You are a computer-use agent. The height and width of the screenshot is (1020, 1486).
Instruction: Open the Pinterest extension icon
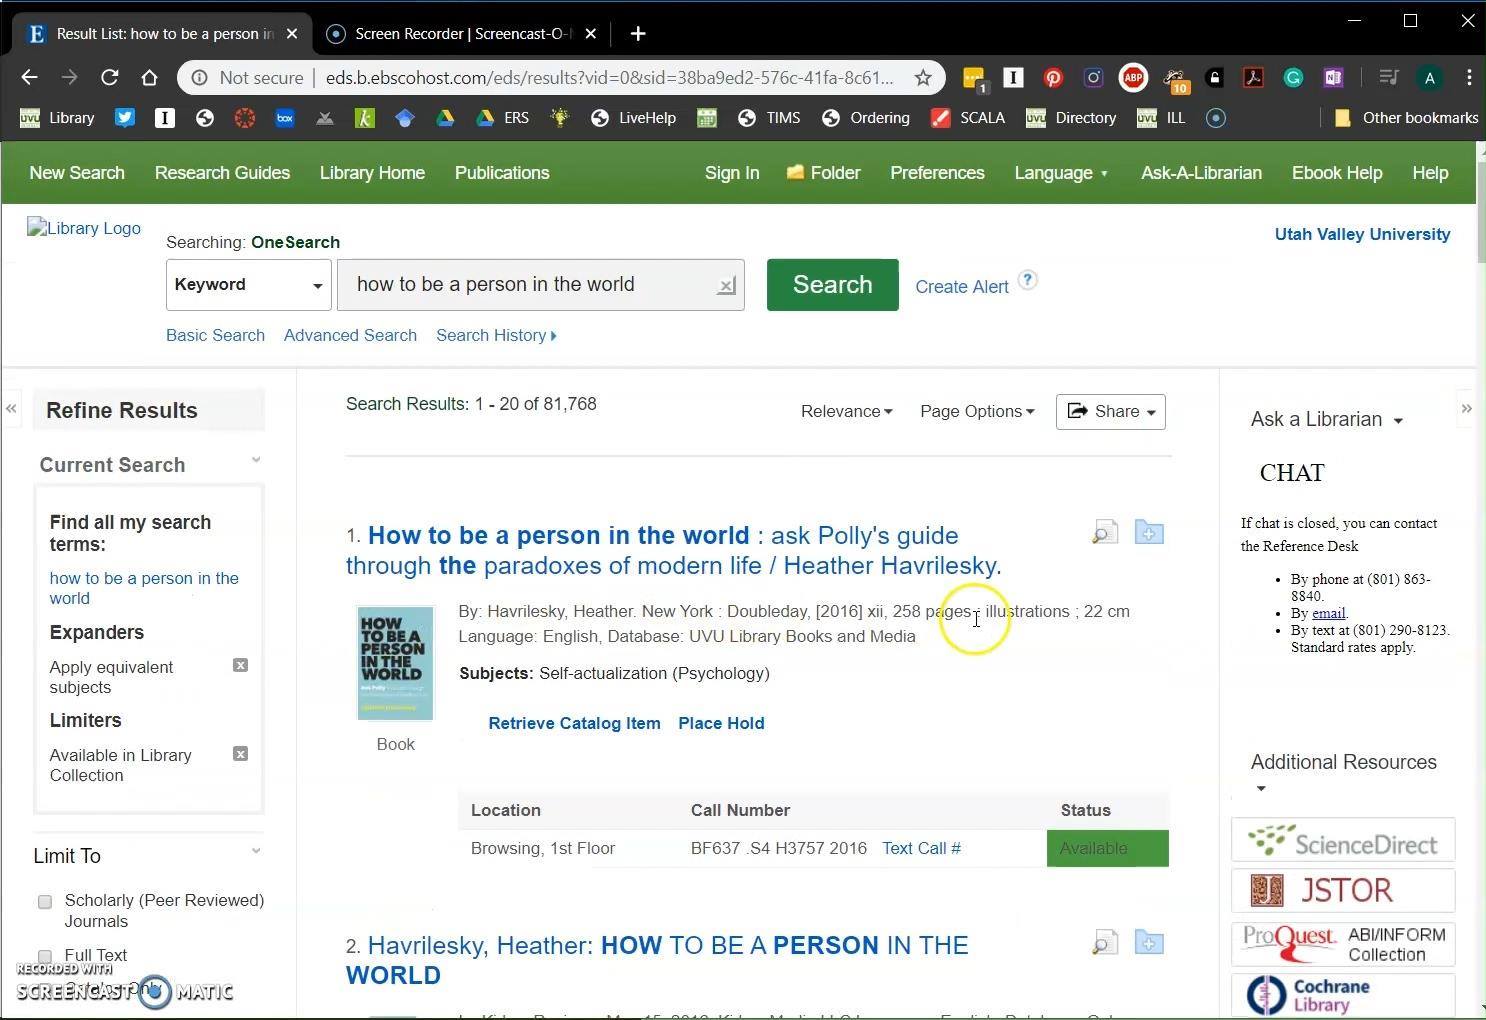click(x=1053, y=77)
